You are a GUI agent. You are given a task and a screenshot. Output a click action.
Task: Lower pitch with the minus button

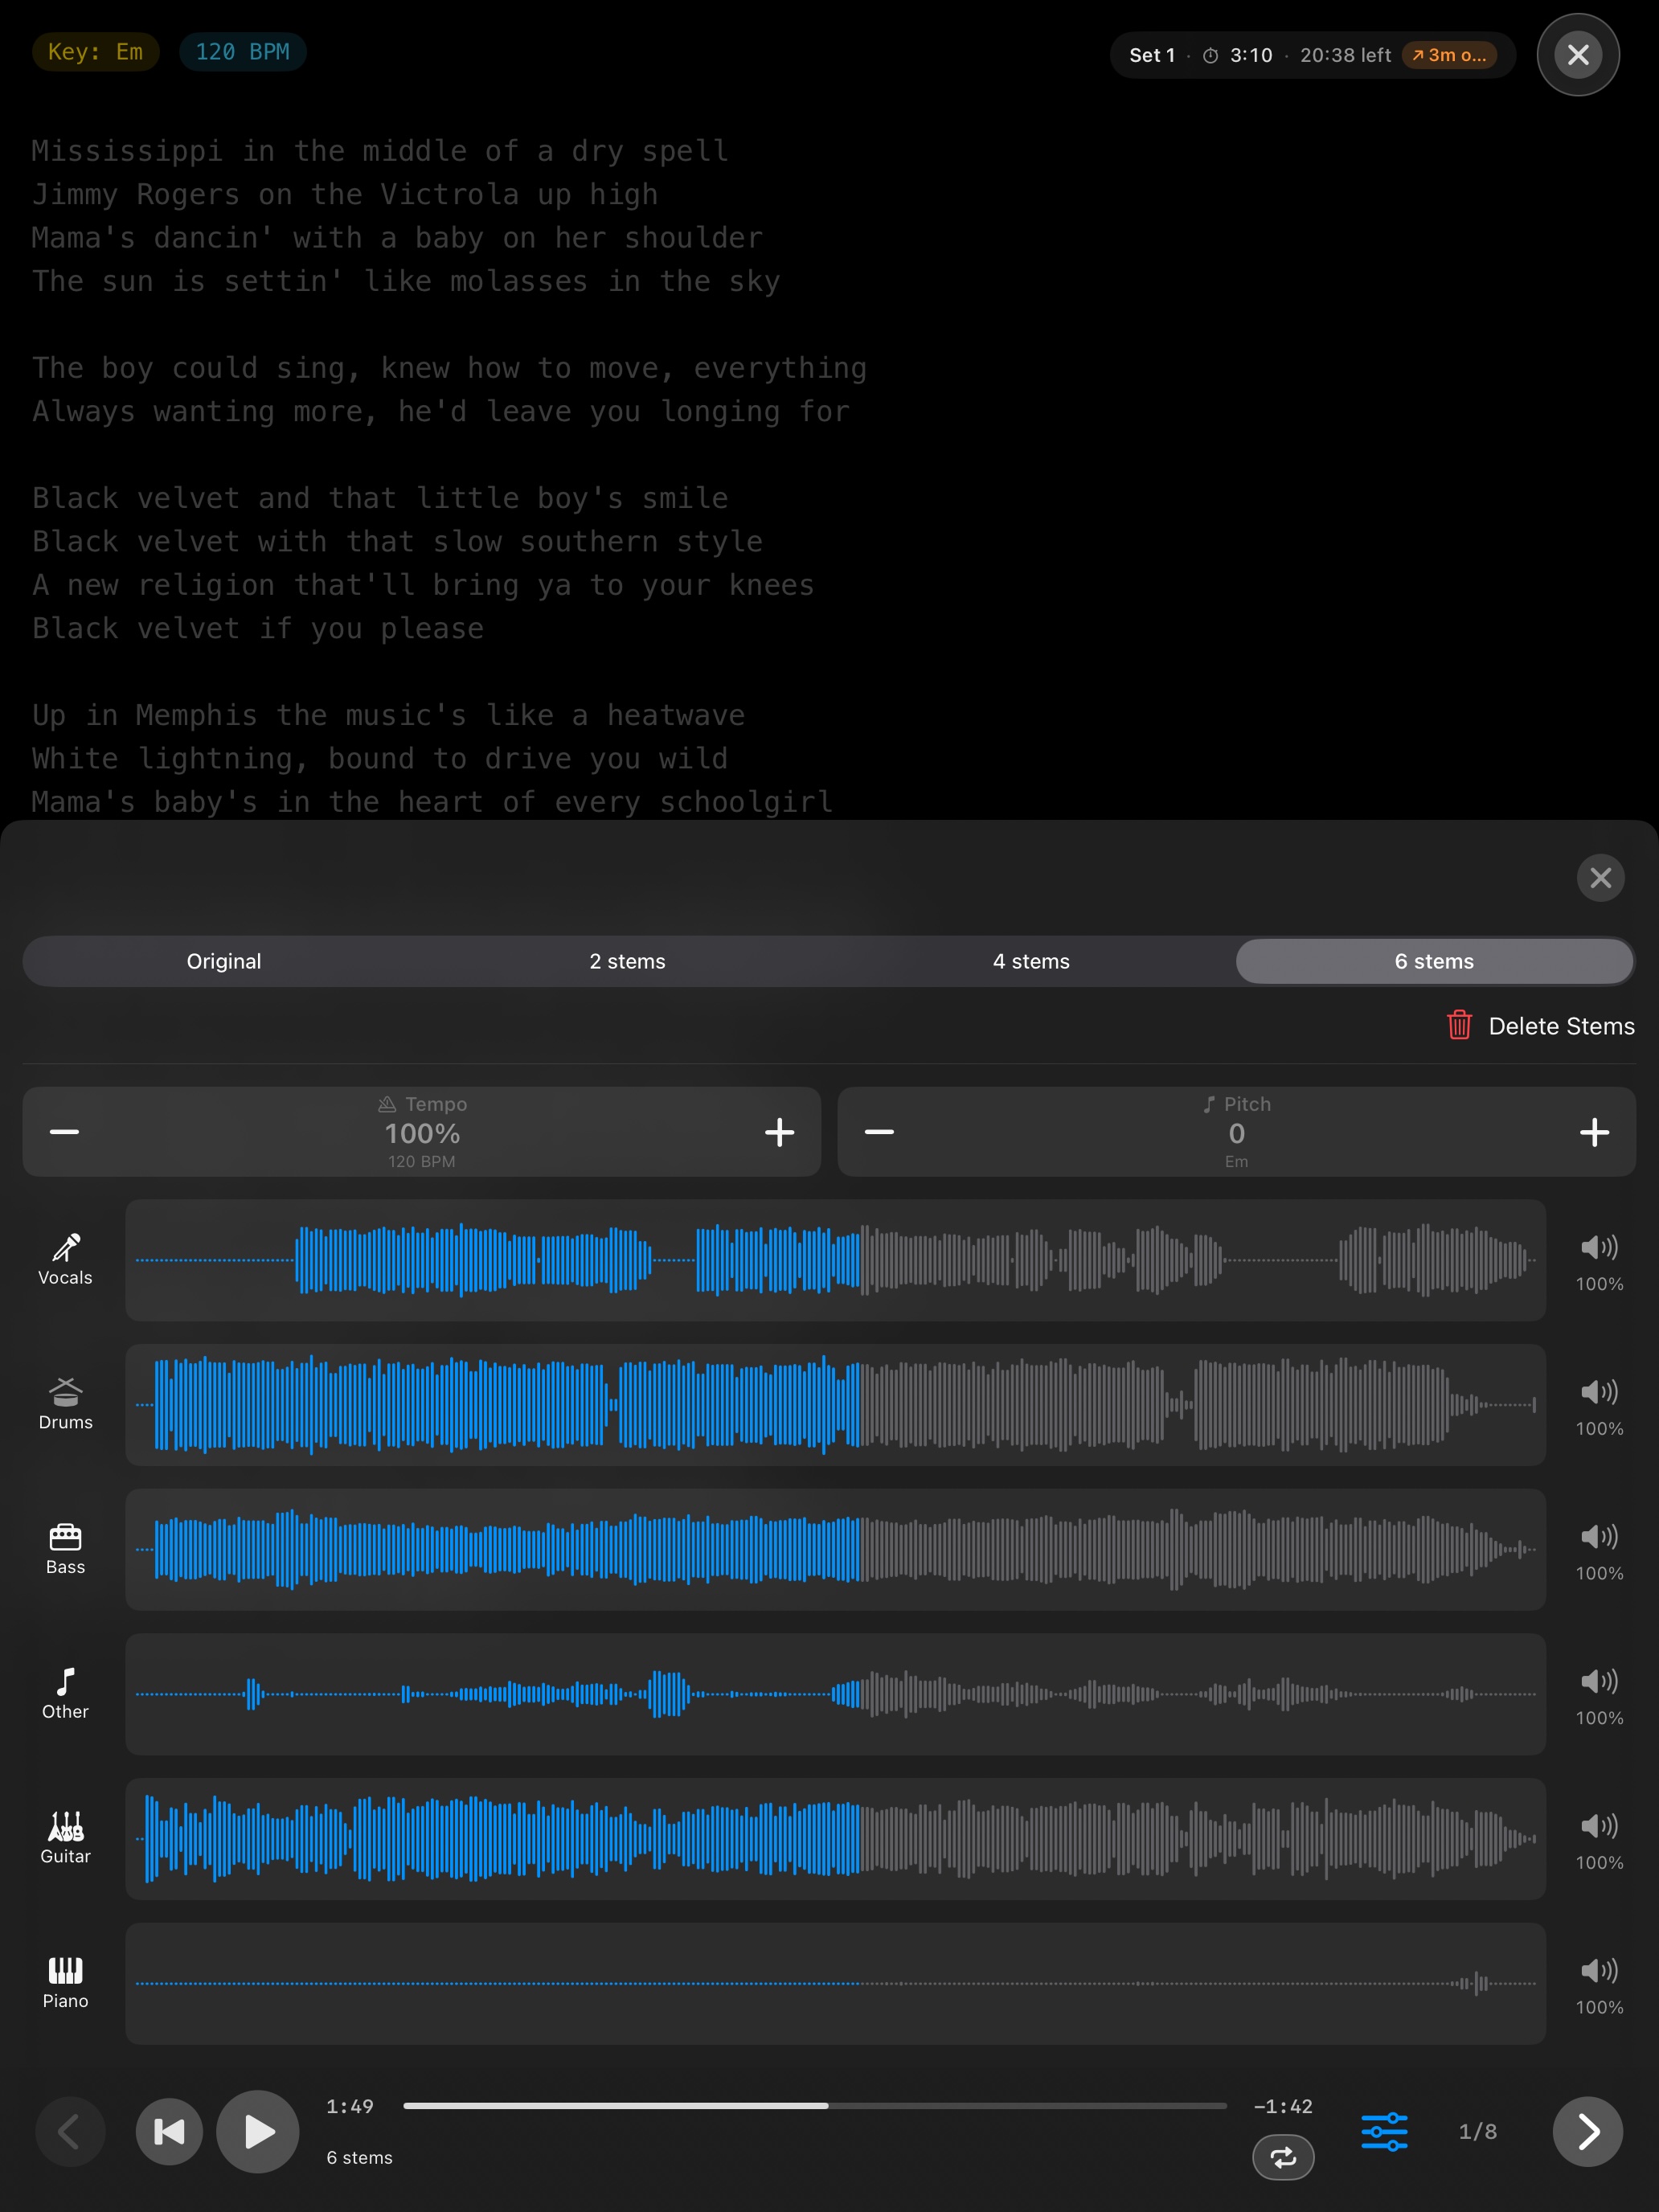pos(879,1132)
